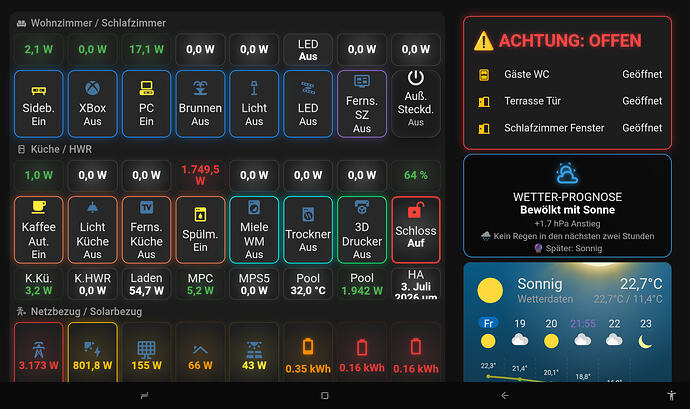Toggle the PC Ein switch tile
Viewport: 690px width, 409px height.
[x=147, y=104]
